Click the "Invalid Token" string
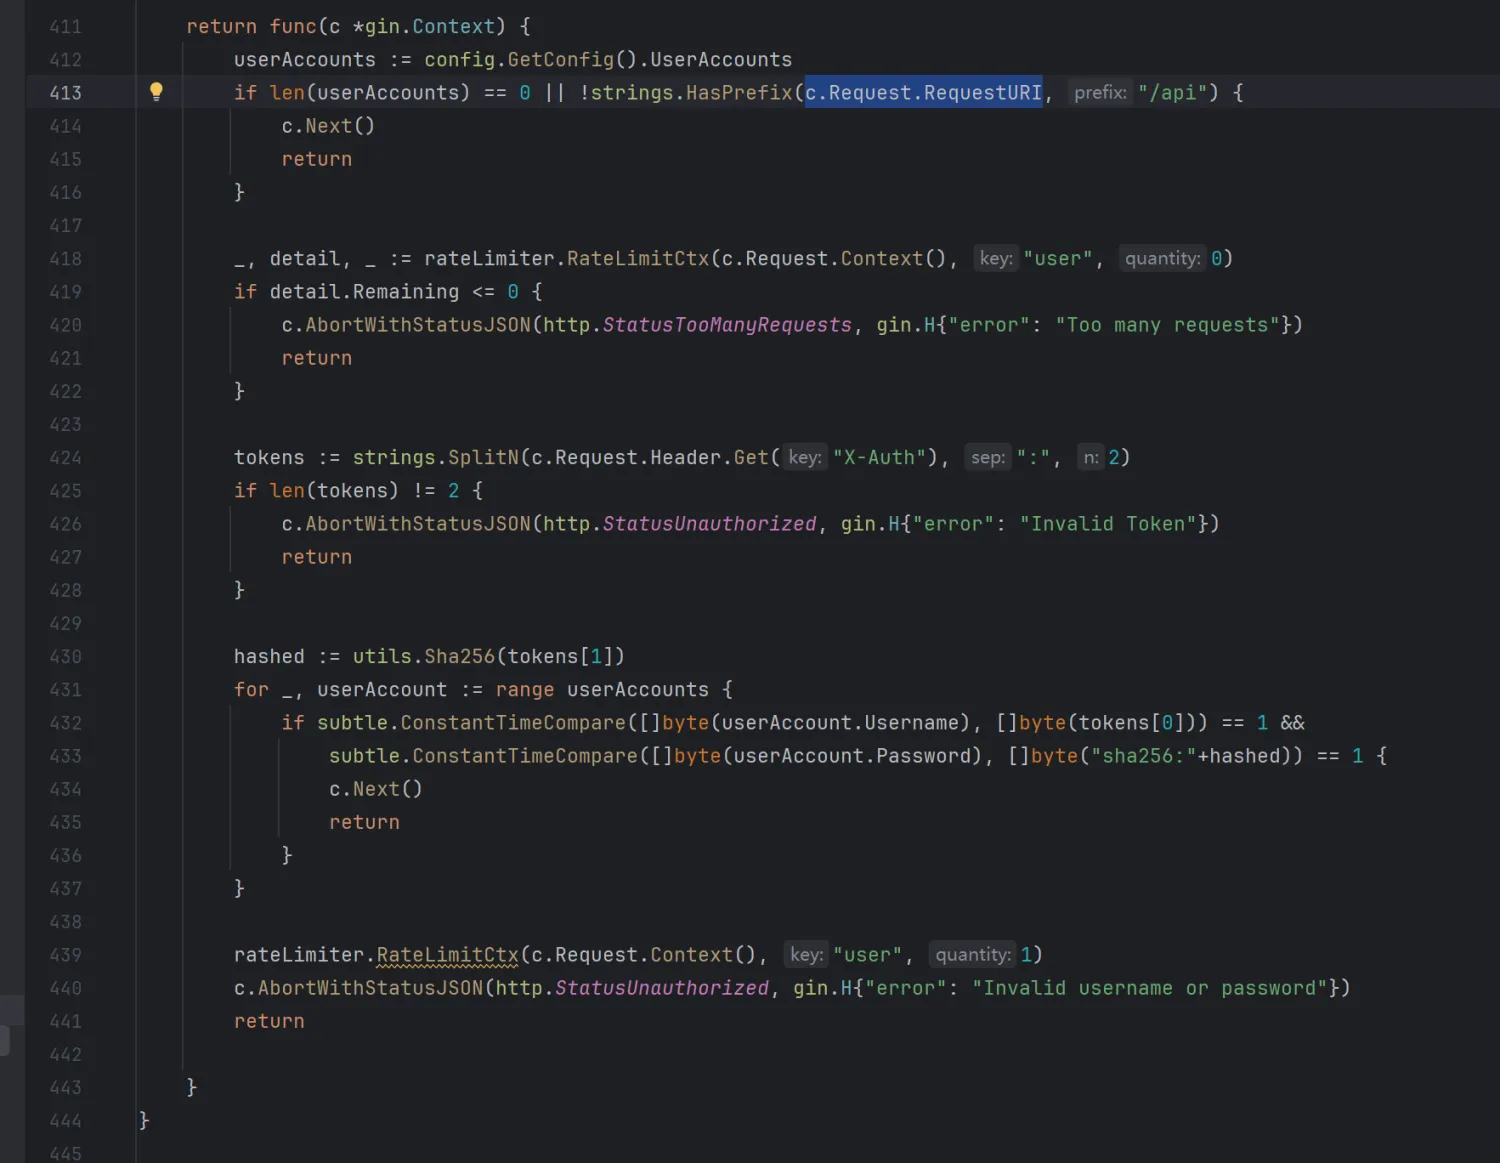Image resolution: width=1500 pixels, height=1163 pixels. 1108,524
